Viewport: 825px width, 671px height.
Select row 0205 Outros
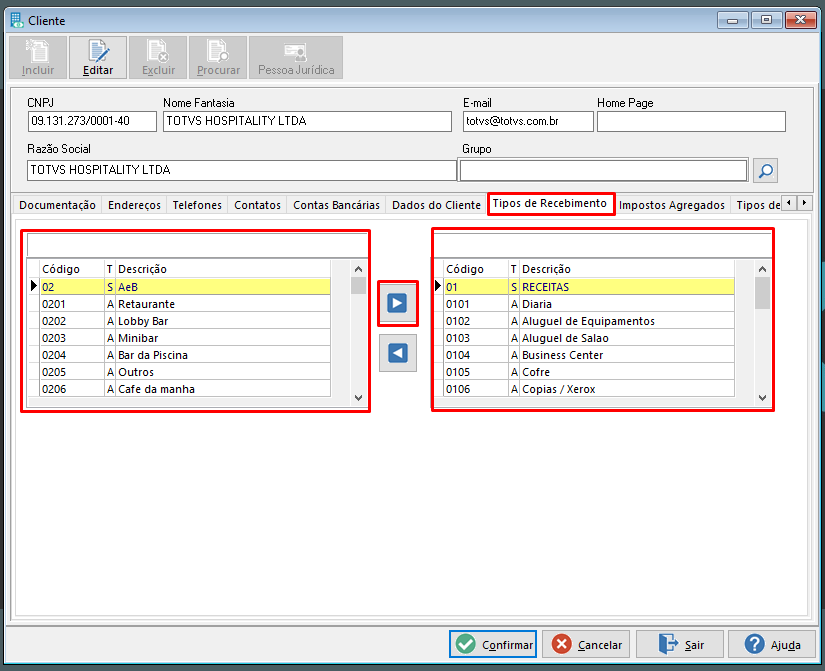pos(185,372)
